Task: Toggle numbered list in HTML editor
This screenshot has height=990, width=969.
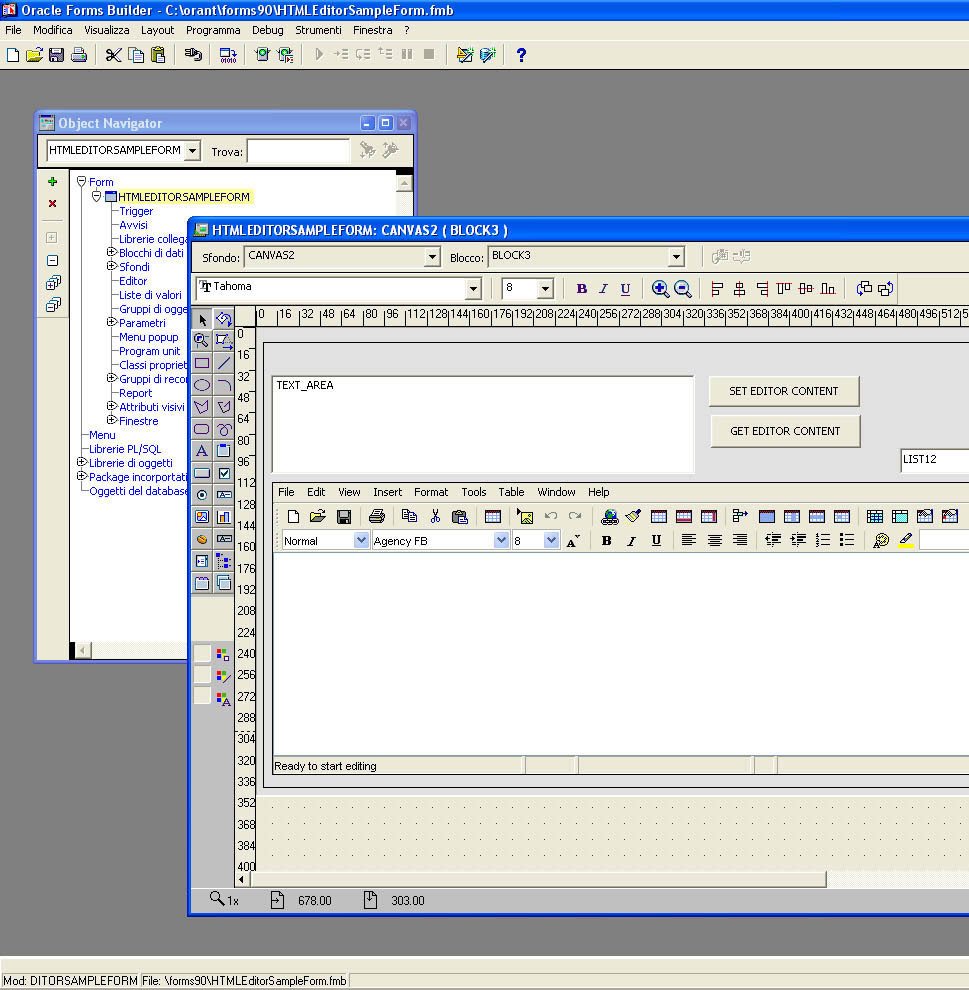Action: click(823, 540)
